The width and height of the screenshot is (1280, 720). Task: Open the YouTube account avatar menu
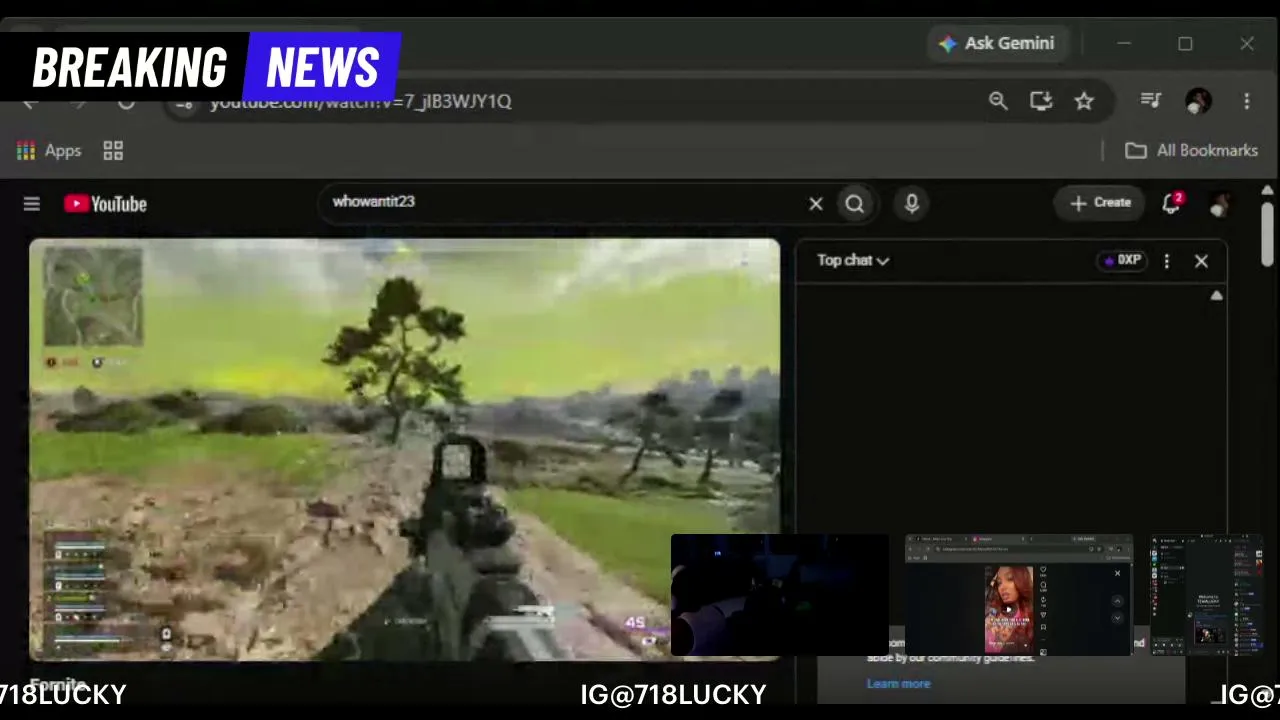click(1219, 204)
